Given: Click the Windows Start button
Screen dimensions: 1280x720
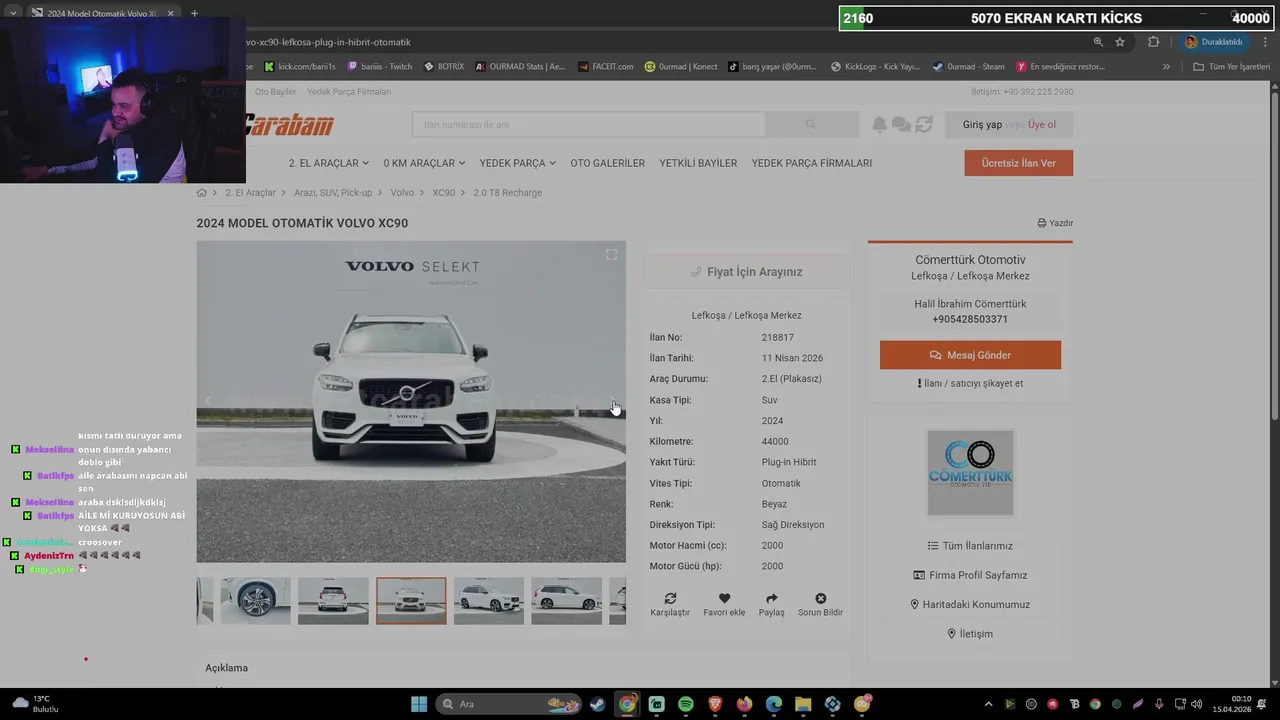Looking at the screenshot, I should tap(419, 704).
